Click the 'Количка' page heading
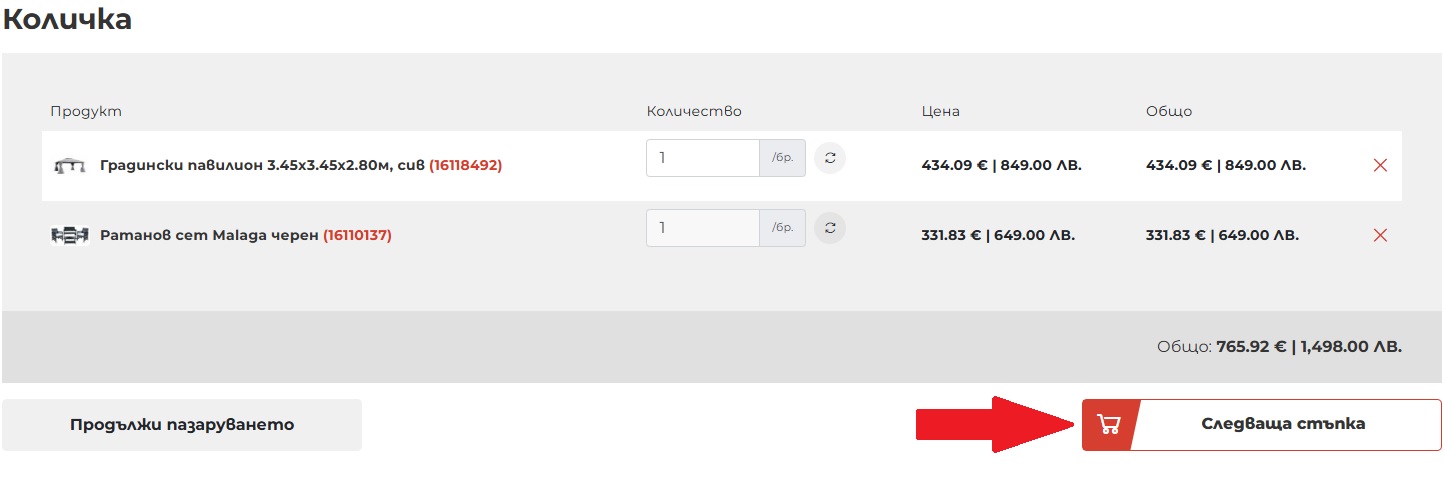This screenshot has width=1444, height=489. pyautogui.click(x=67, y=18)
